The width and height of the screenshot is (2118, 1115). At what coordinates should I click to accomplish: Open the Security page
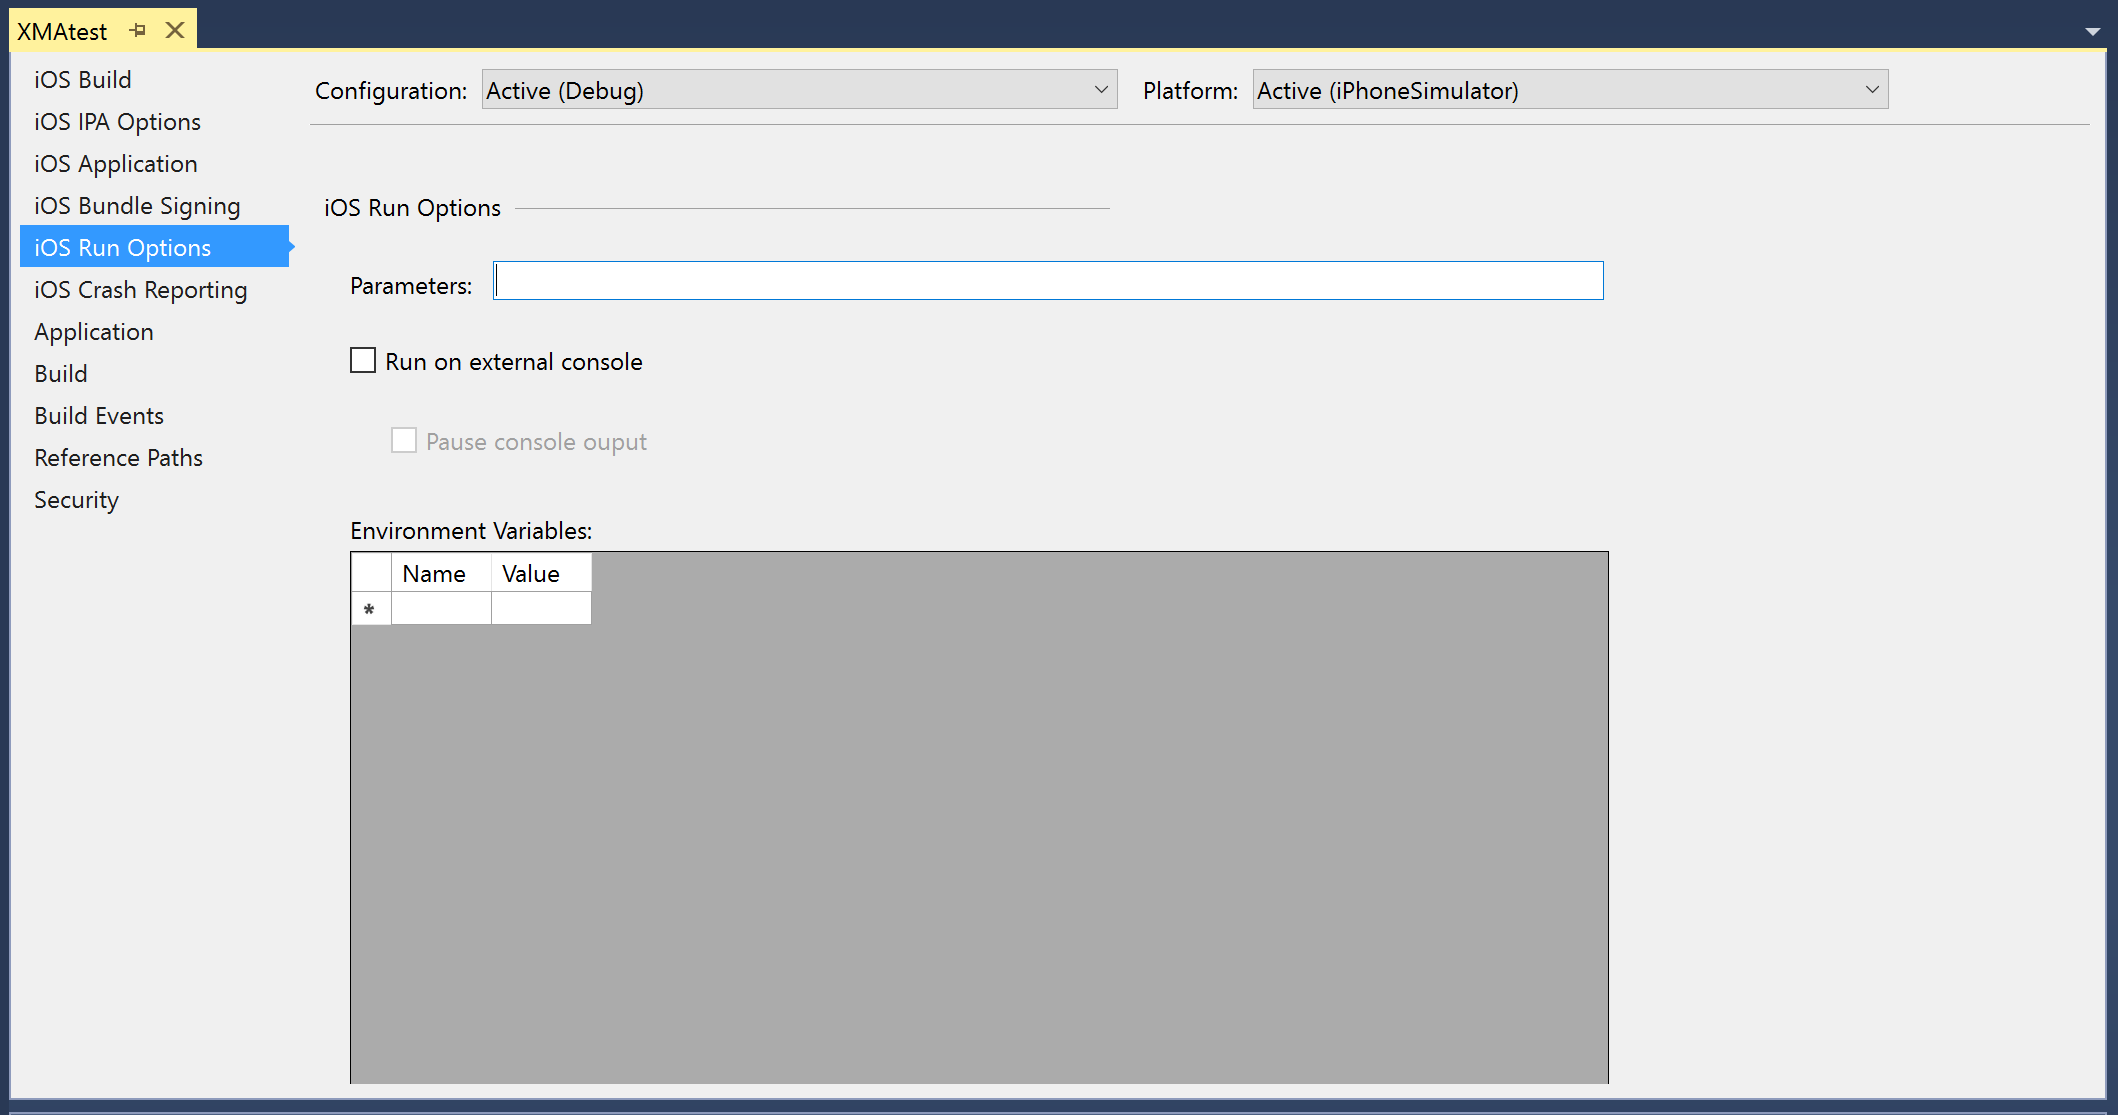(x=76, y=500)
